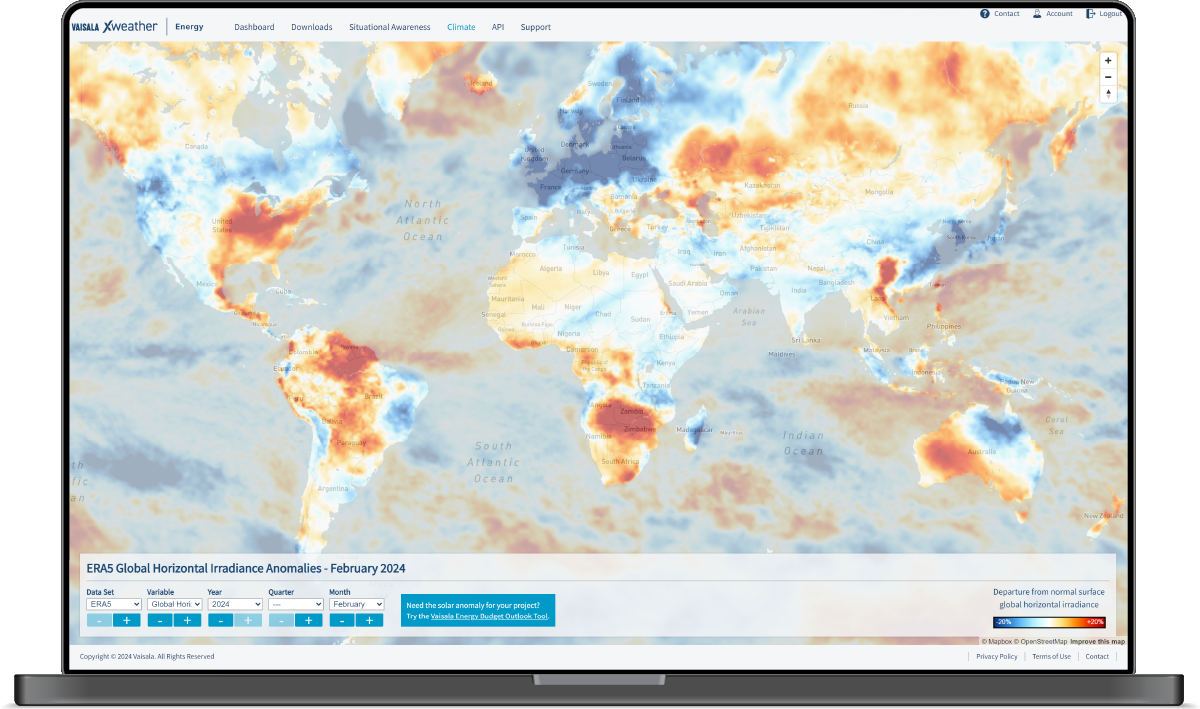
Task: Click the Vaisala Xweather logo
Action: tap(114, 27)
